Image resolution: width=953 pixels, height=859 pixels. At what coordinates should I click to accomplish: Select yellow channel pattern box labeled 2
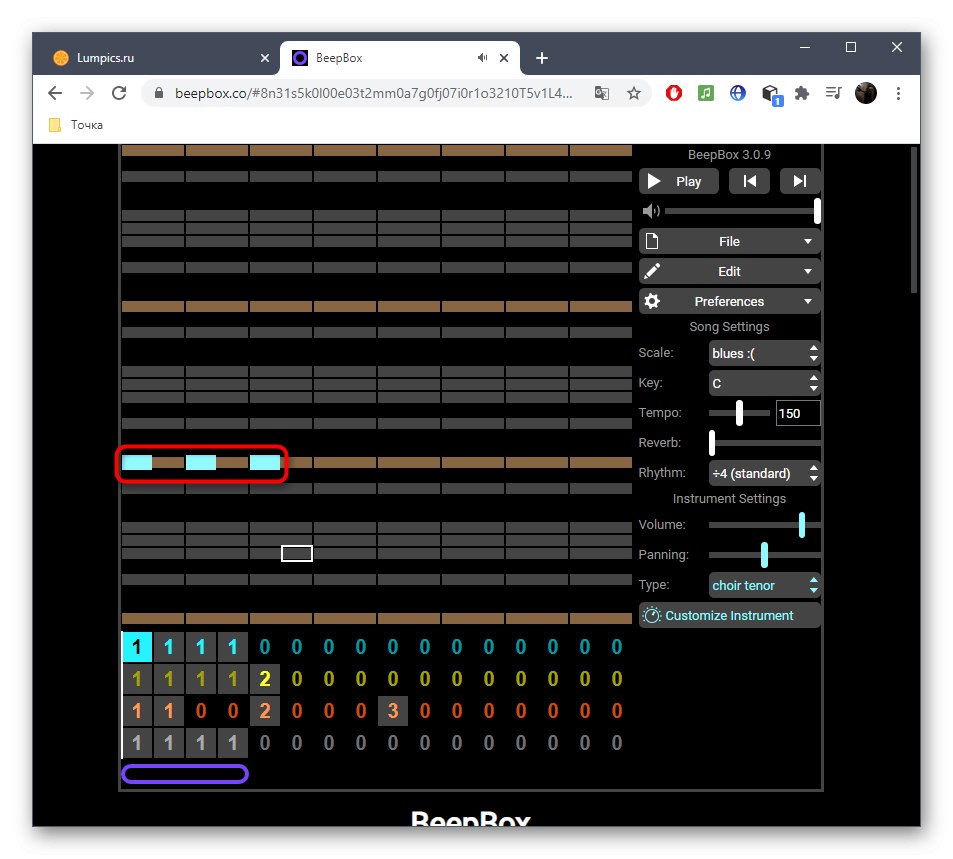click(265, 678)
